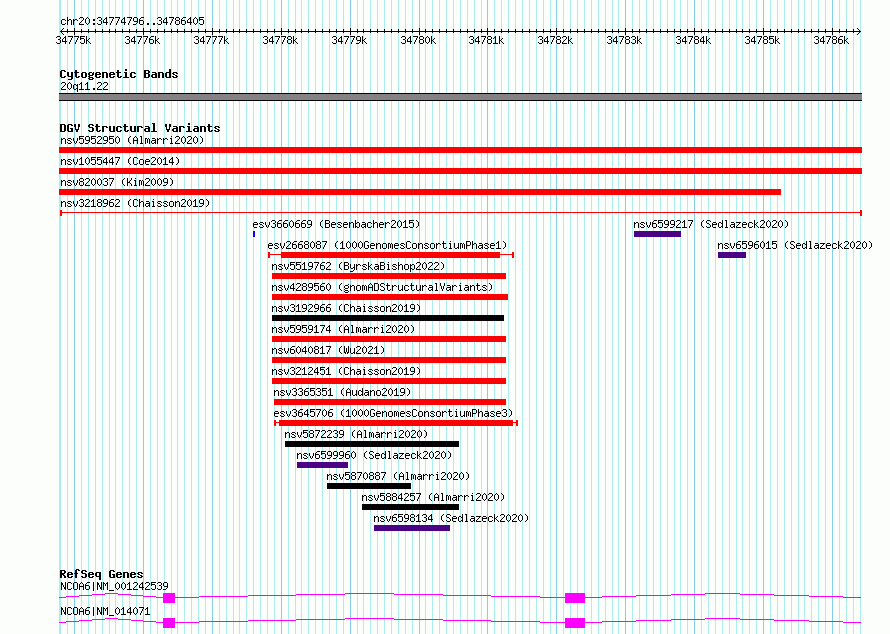
Task: Click the DGV Structural Variants track heading
Action: [140, 128]
